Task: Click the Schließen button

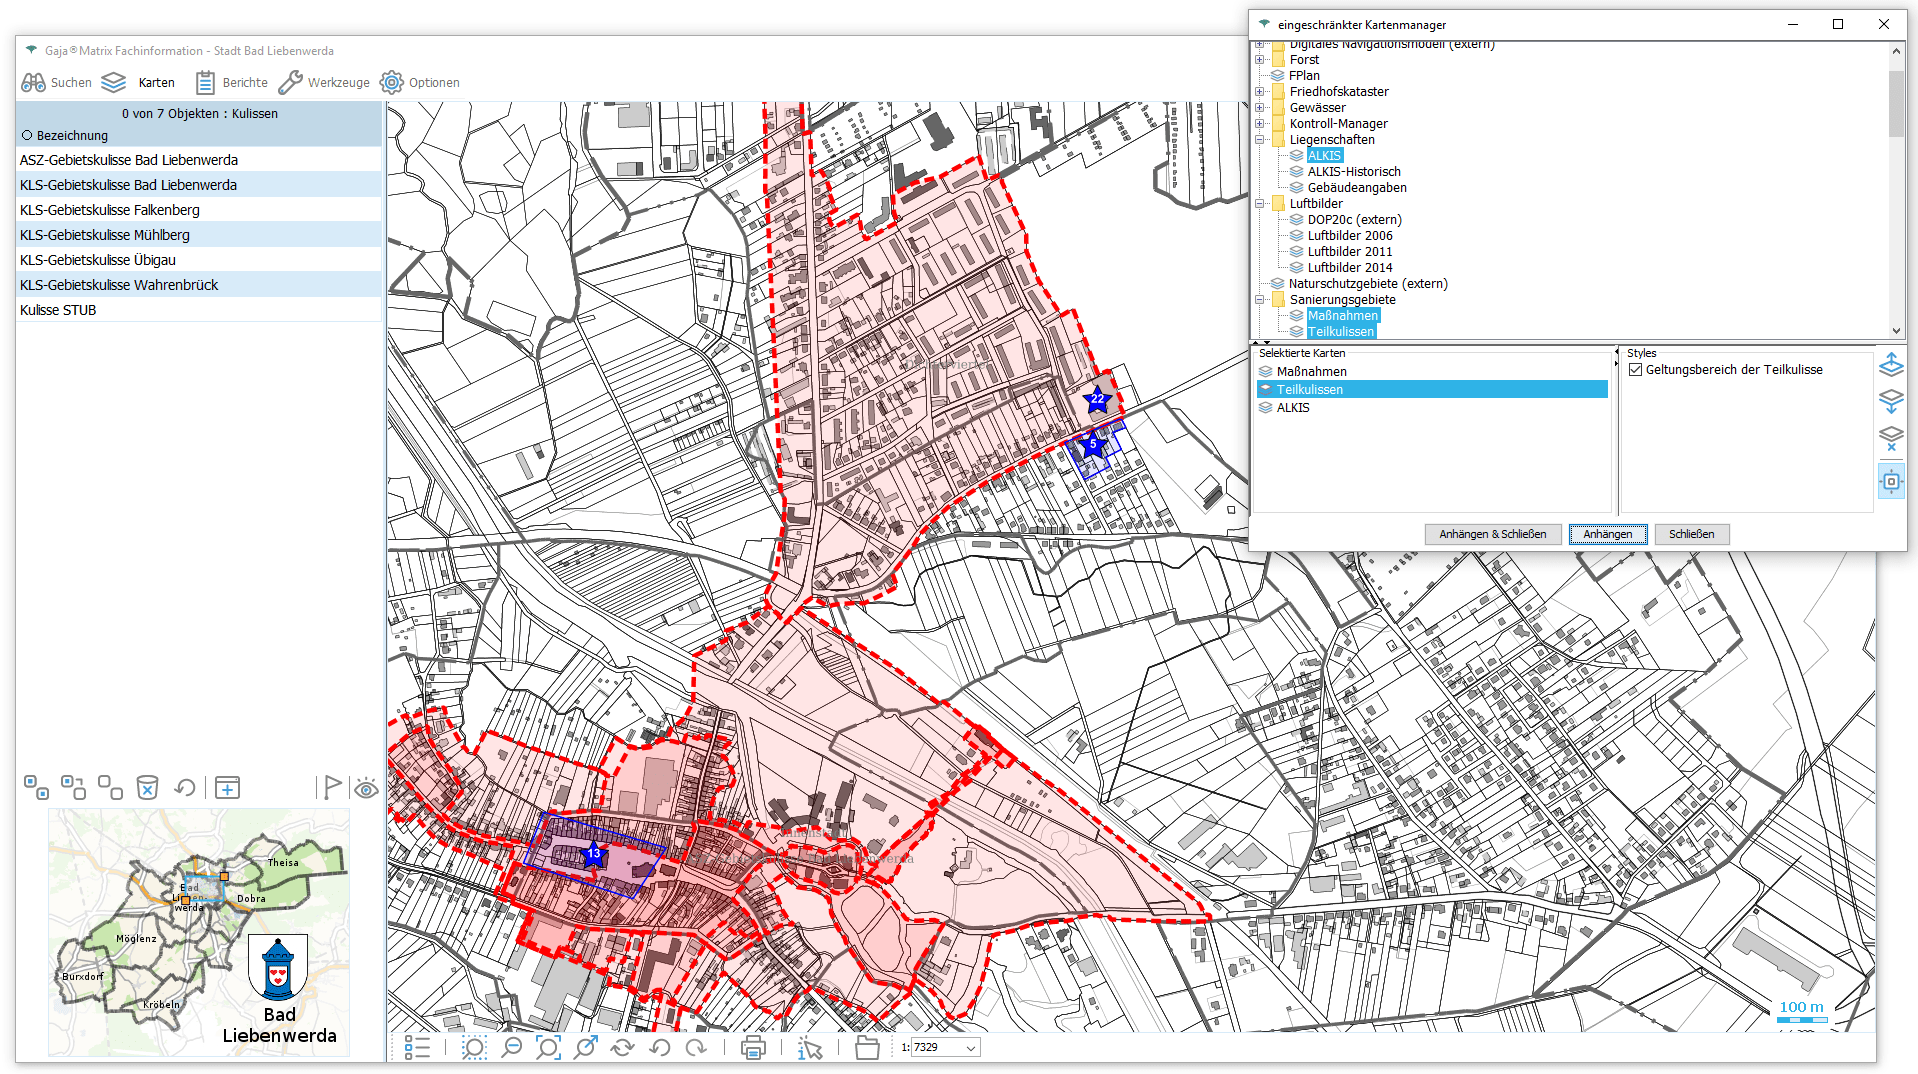Action: pyautogui.click(x=1691, y=534)
